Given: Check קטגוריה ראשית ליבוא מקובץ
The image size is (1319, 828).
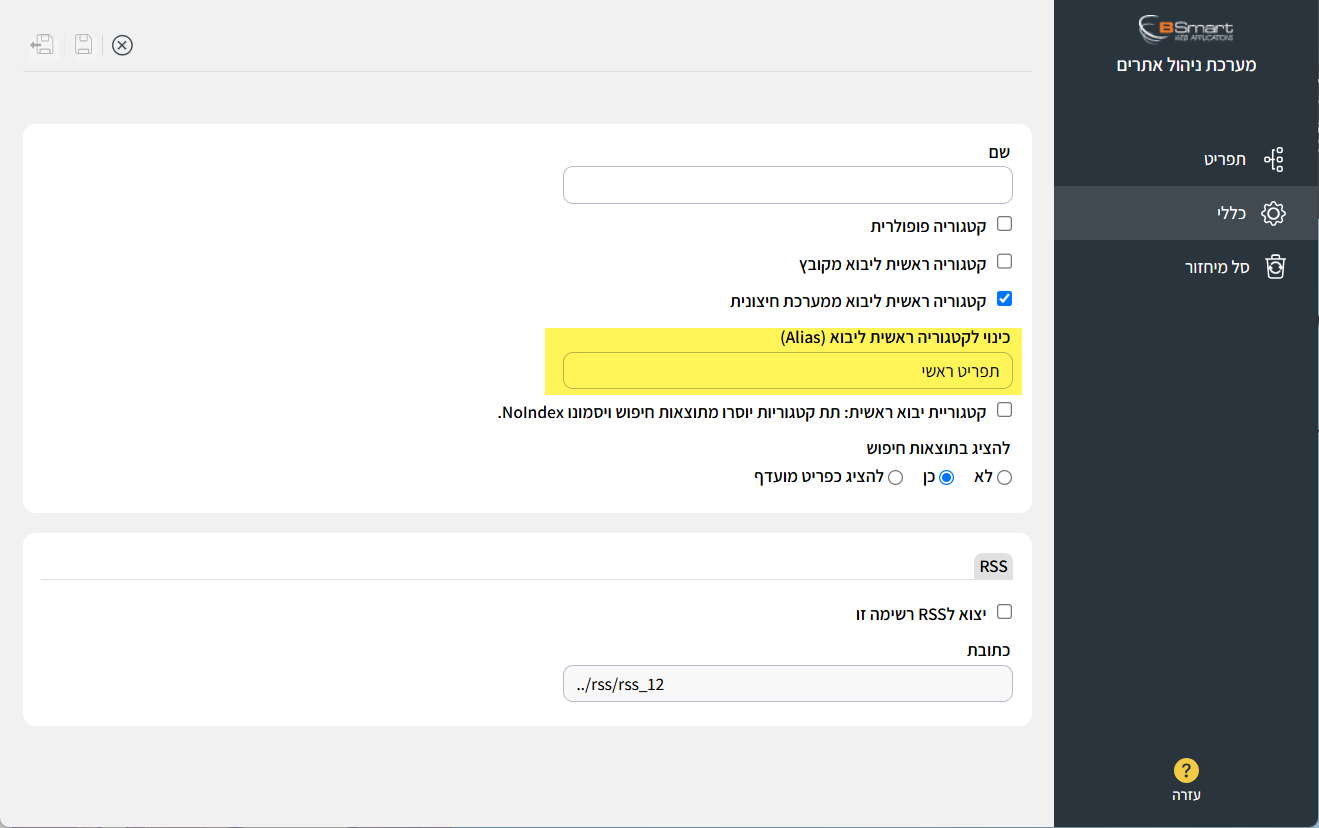Looking at the screenshot, I should [x=1005, y=261].
